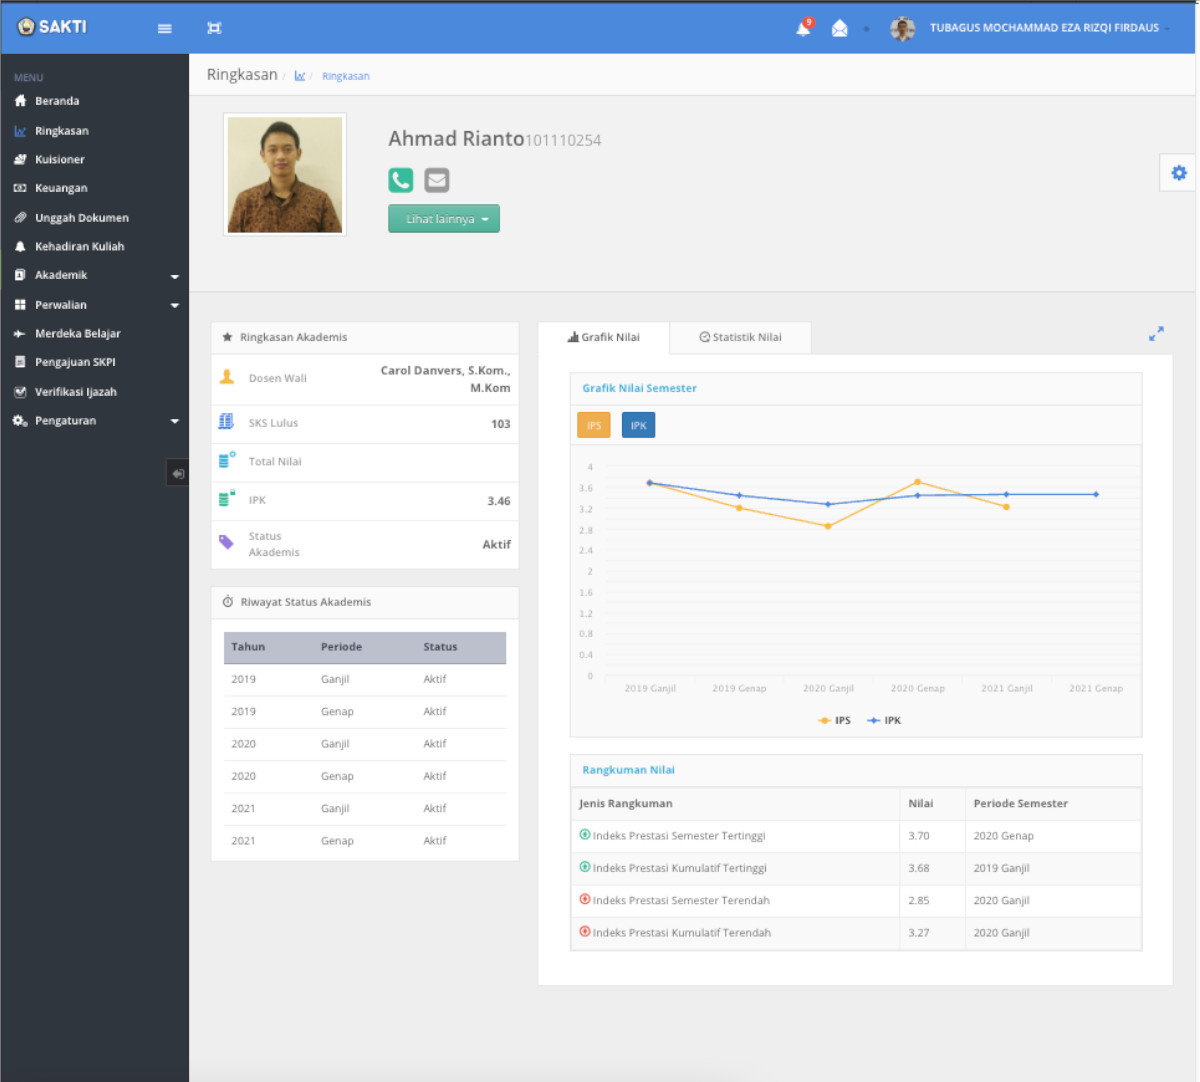Viewport: 1200px width, 1082px height.
Task: Click the fullscreen icon in top bar
Action: 214,28
